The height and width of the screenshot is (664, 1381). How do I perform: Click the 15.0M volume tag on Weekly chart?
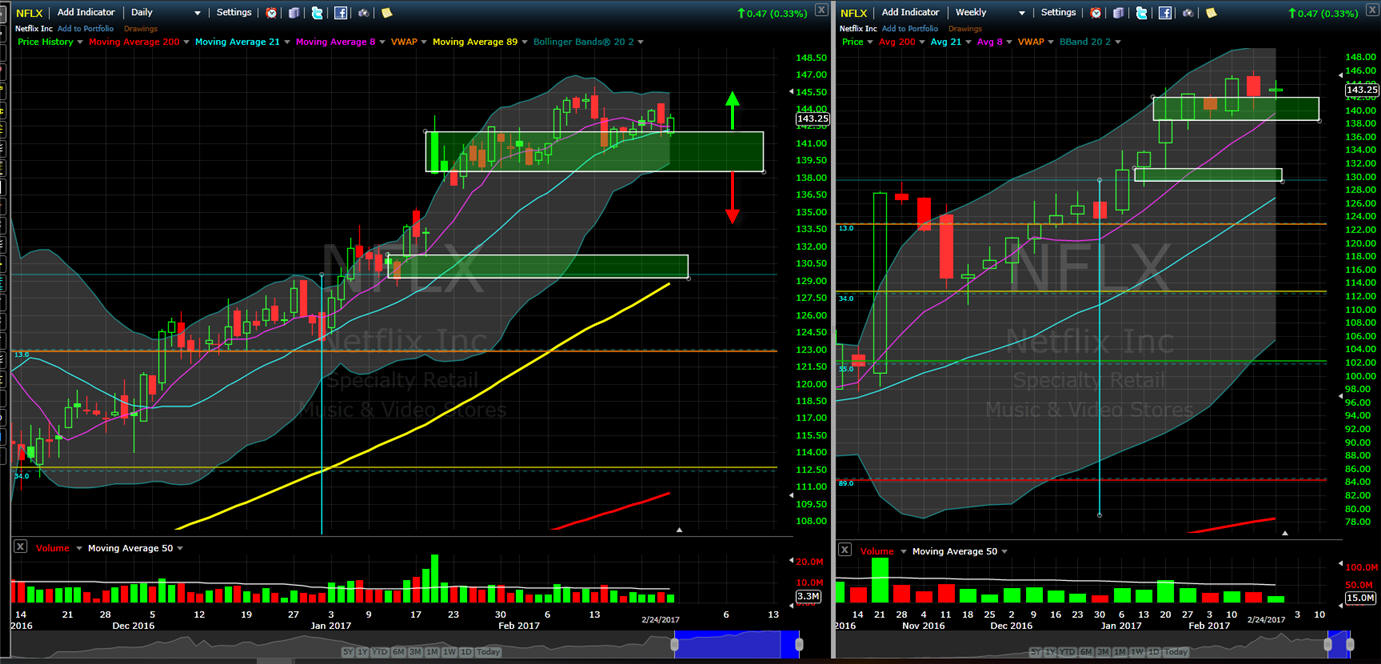click(1363, 598)
